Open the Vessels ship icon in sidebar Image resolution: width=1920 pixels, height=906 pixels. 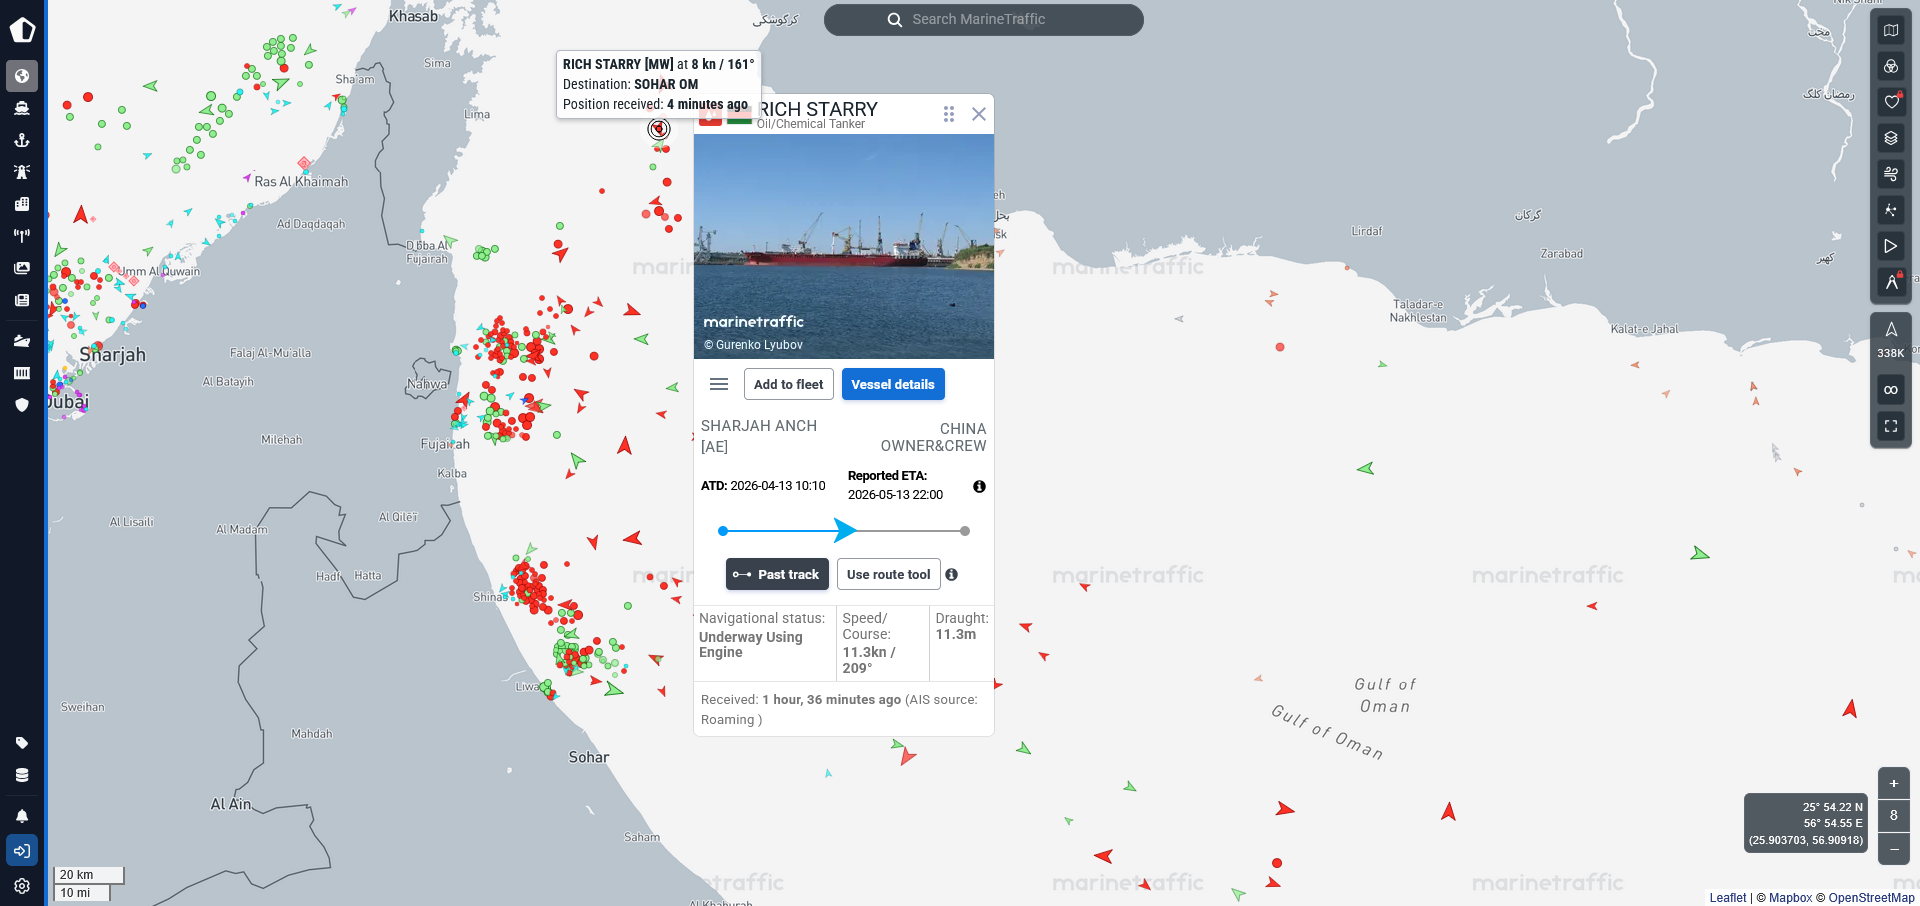(22, 108)
